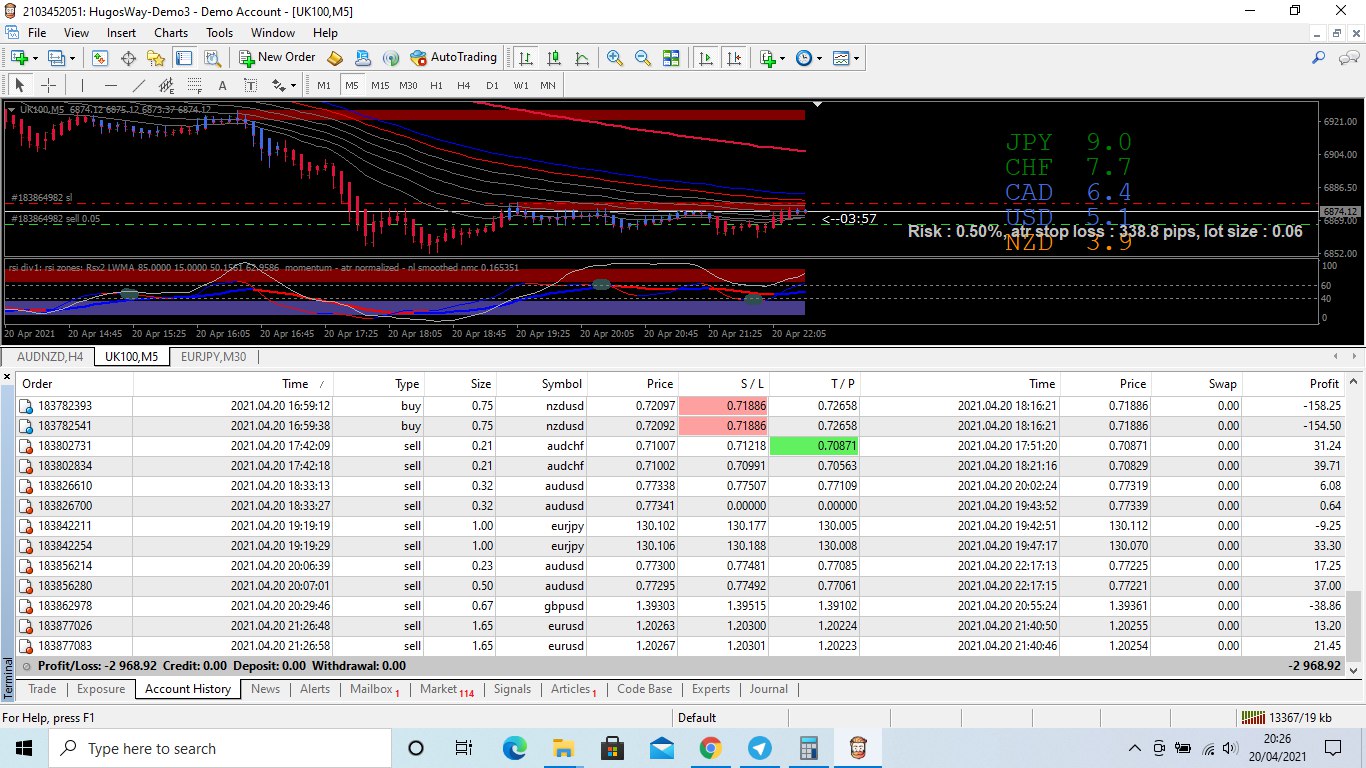Toggle AutoTrading on or off

pyautogui.click(x=453, y=58)
